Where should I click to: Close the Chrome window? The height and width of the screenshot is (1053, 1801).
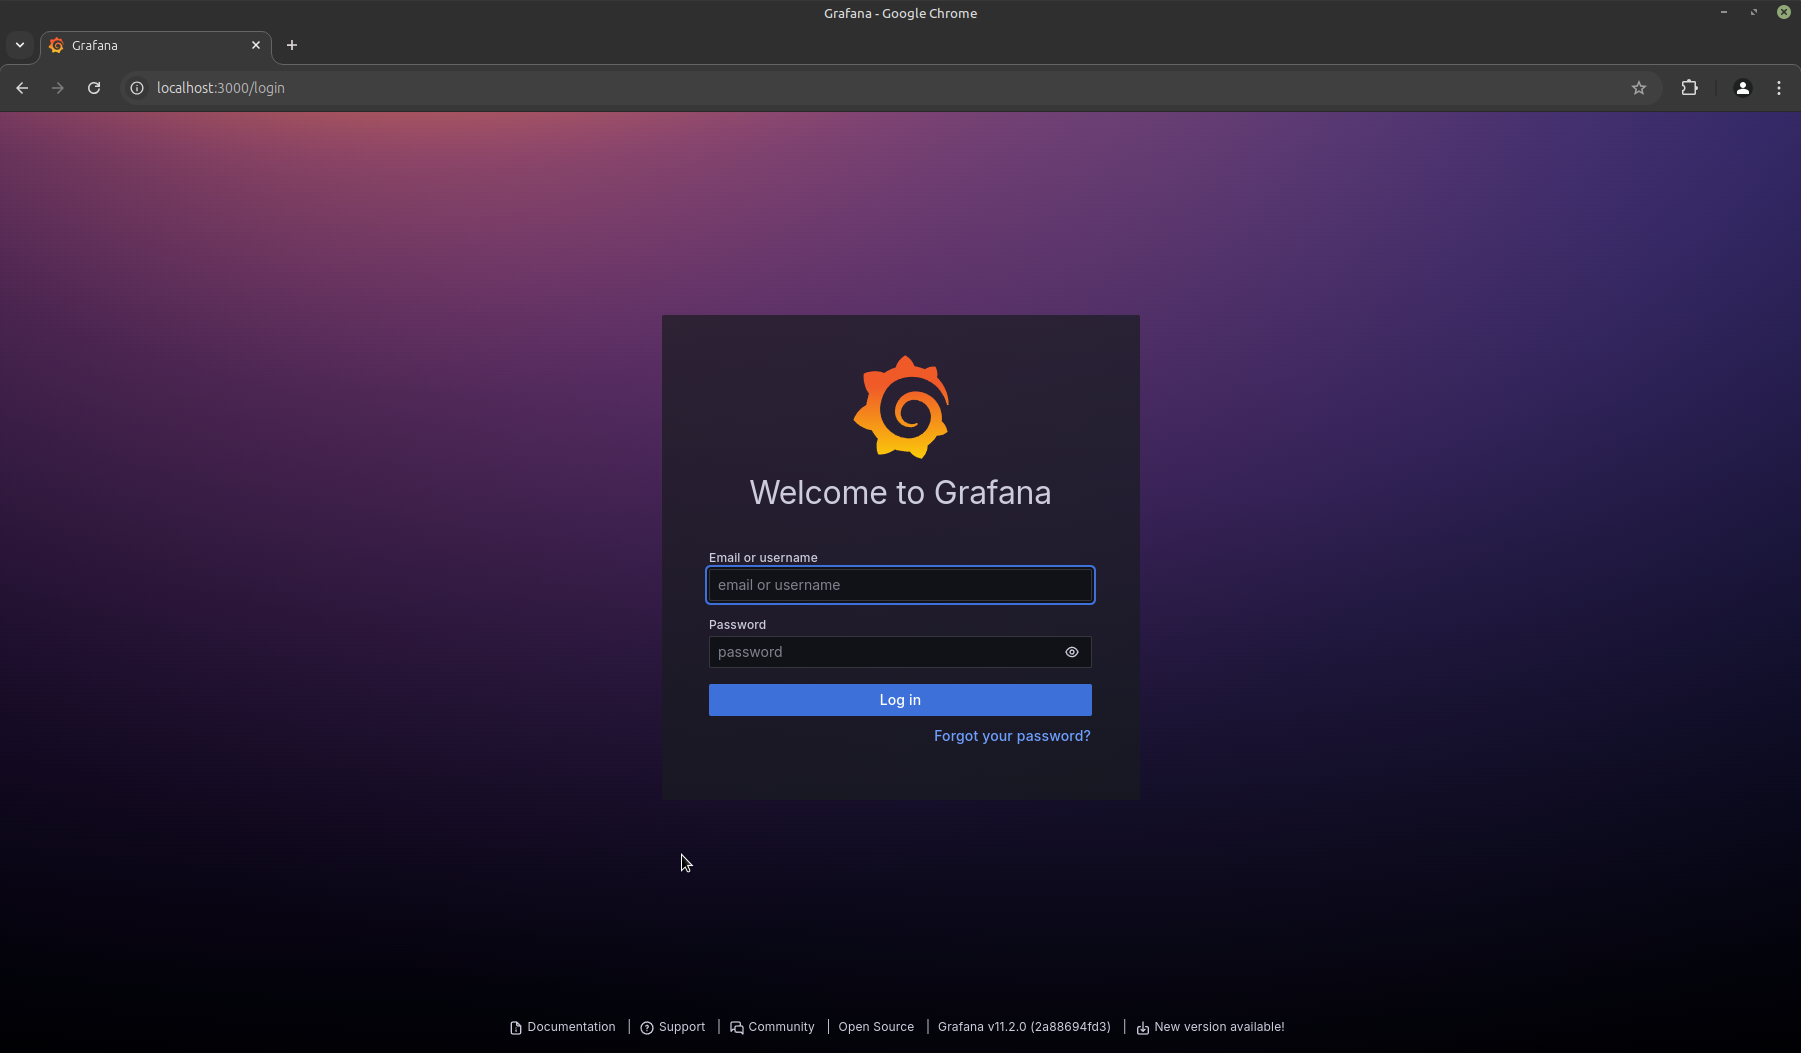click(x=1784, y=12)
